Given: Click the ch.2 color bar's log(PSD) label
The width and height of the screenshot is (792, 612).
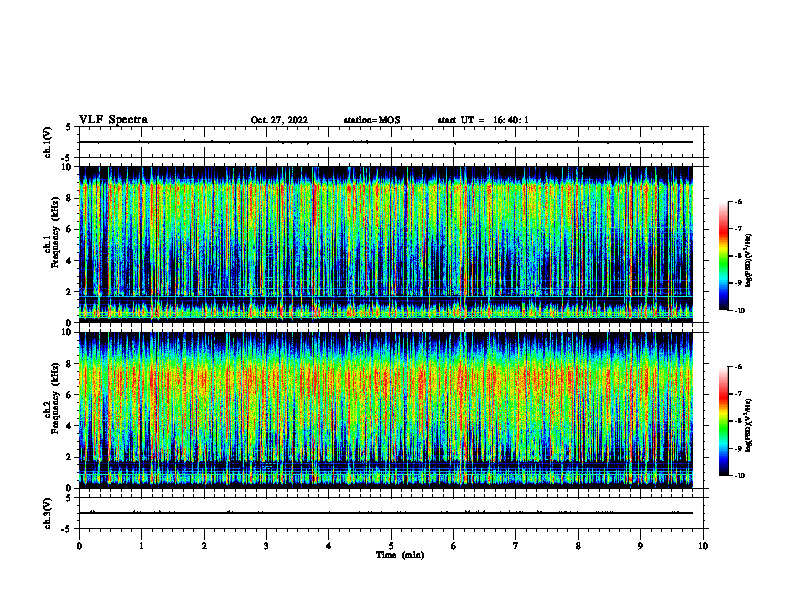Looking at the screenshot, I should click(749, 425).
